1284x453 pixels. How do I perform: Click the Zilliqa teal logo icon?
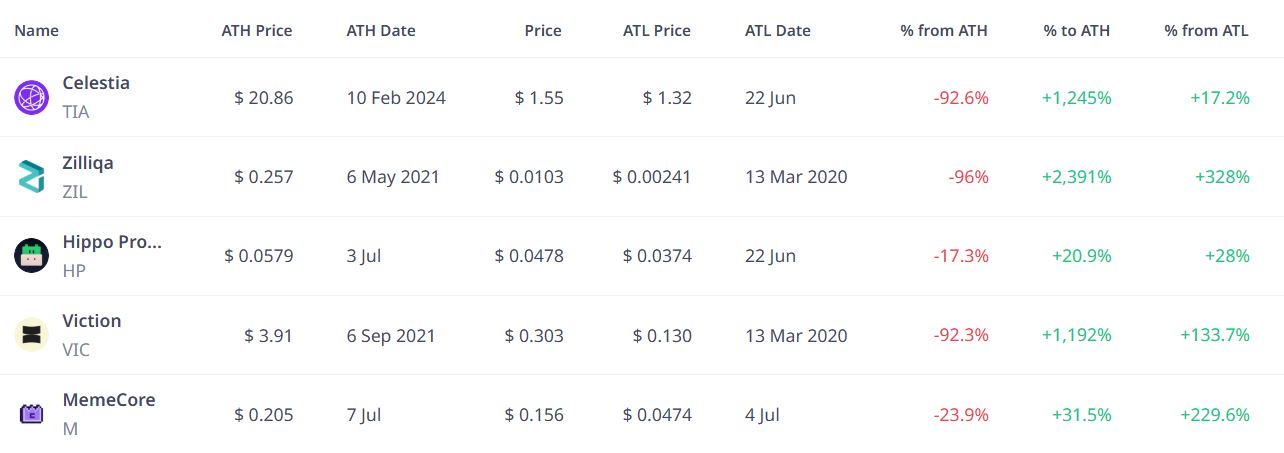point(31,176)
